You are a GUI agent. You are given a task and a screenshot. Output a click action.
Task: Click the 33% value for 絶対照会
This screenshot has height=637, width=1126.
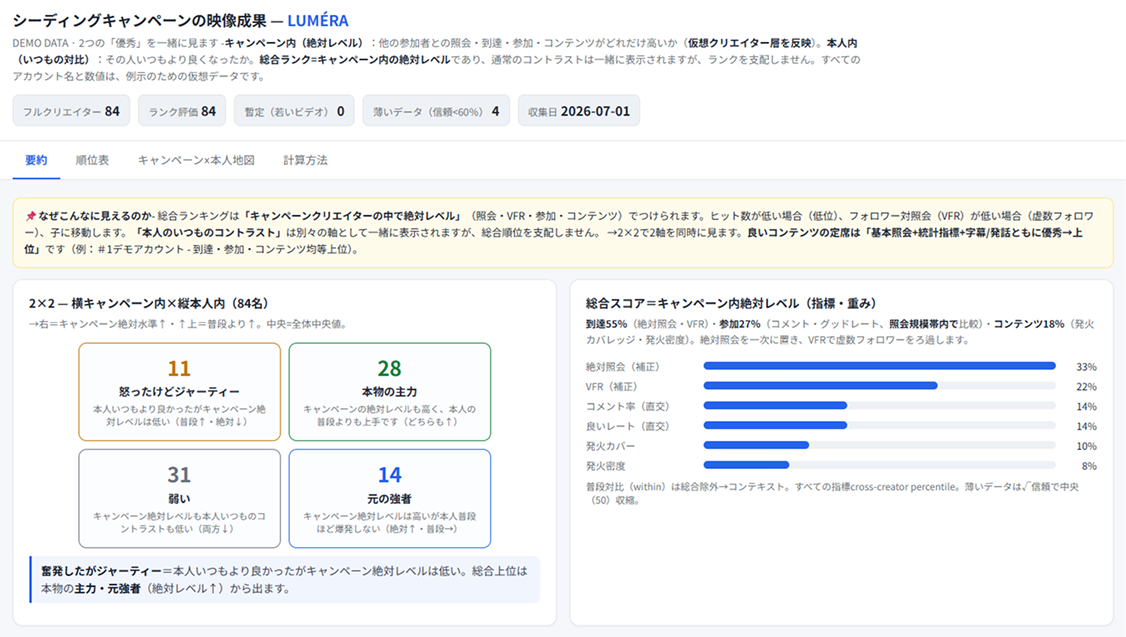pyautogui.click(x=1086, y=367)
